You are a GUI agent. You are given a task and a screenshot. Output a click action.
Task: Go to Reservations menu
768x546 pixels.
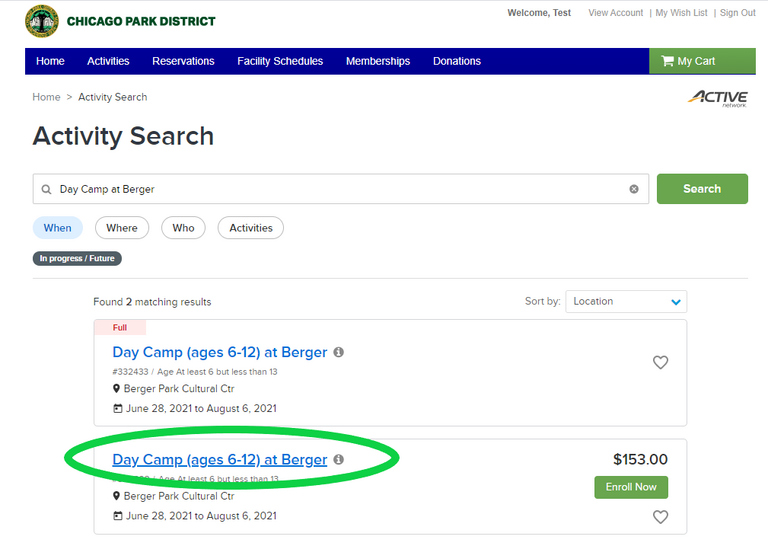click(183, 61)
